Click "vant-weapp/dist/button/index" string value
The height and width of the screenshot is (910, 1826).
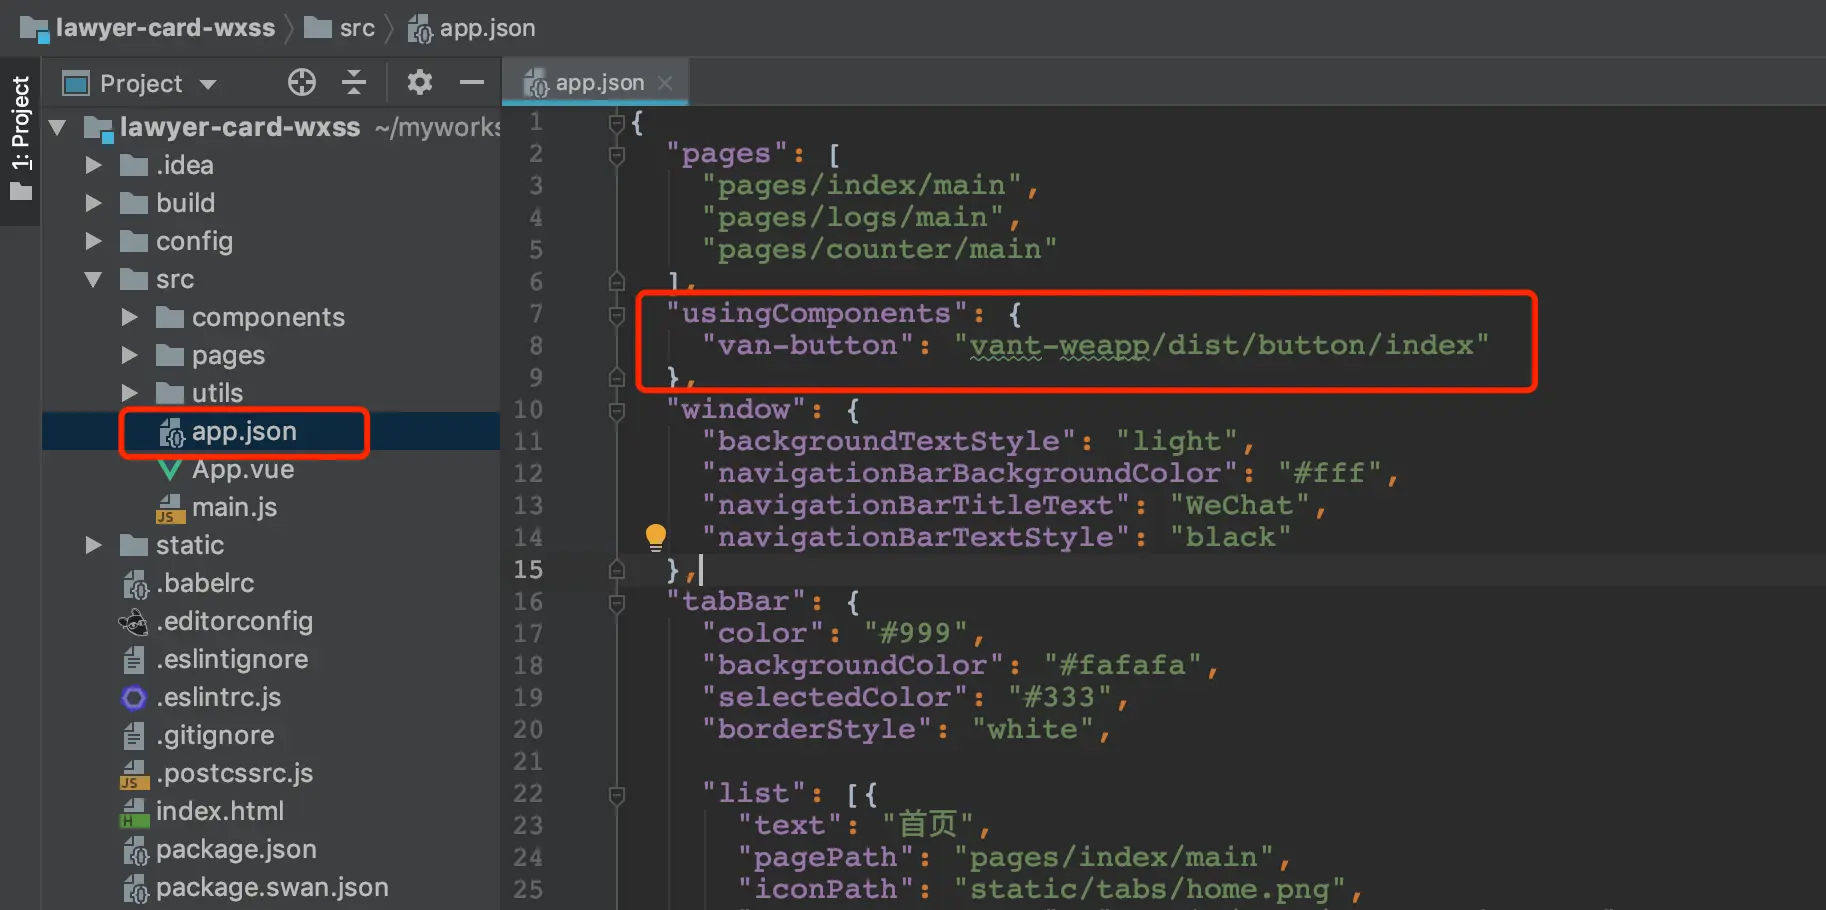pyautogui.click(x=1222, y=346)
